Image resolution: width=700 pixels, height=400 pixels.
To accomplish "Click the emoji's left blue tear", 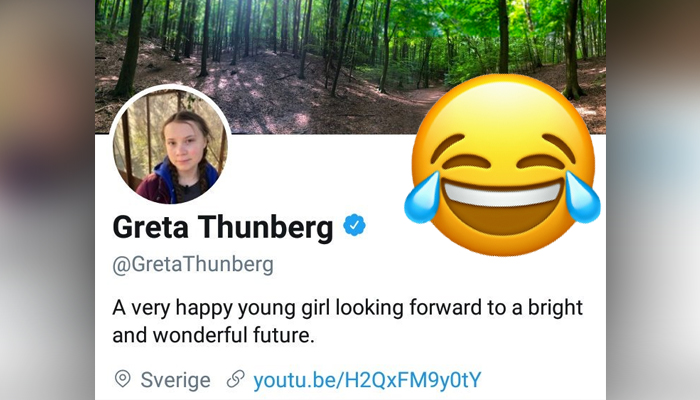I will click(422, 197).
